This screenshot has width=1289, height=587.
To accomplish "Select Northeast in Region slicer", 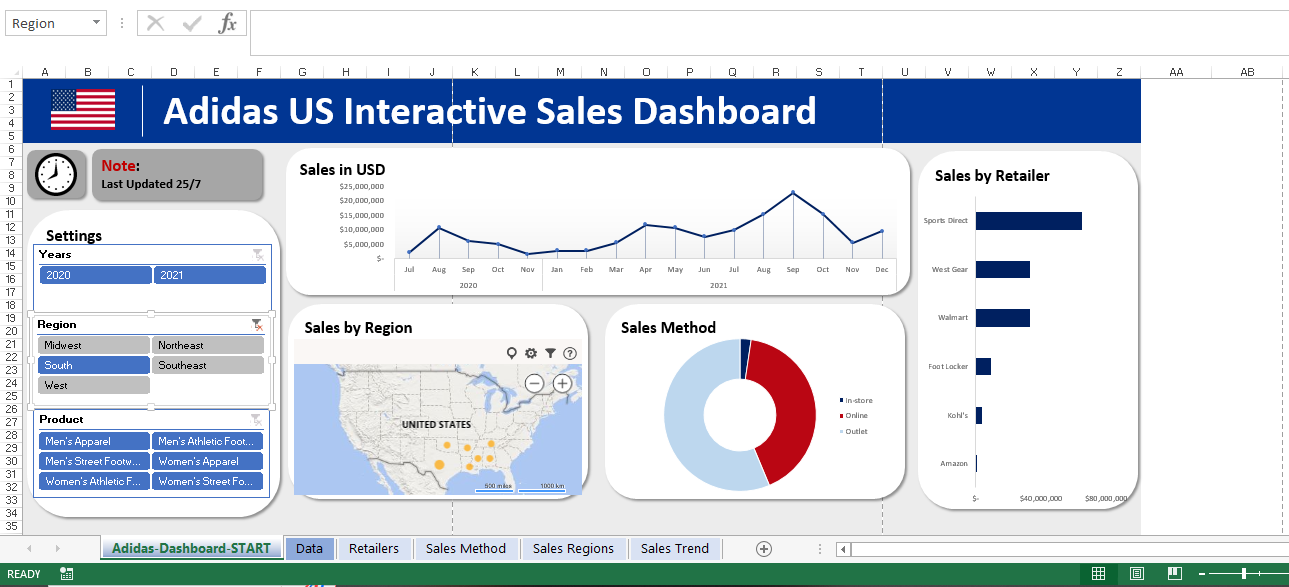I will [x=208, y=345].
